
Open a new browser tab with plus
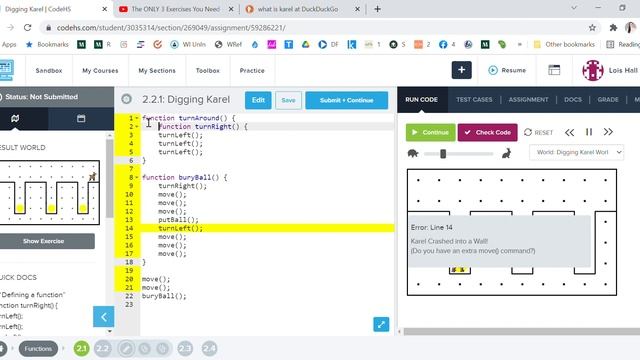pyautogui.click(x=377, y=9)
